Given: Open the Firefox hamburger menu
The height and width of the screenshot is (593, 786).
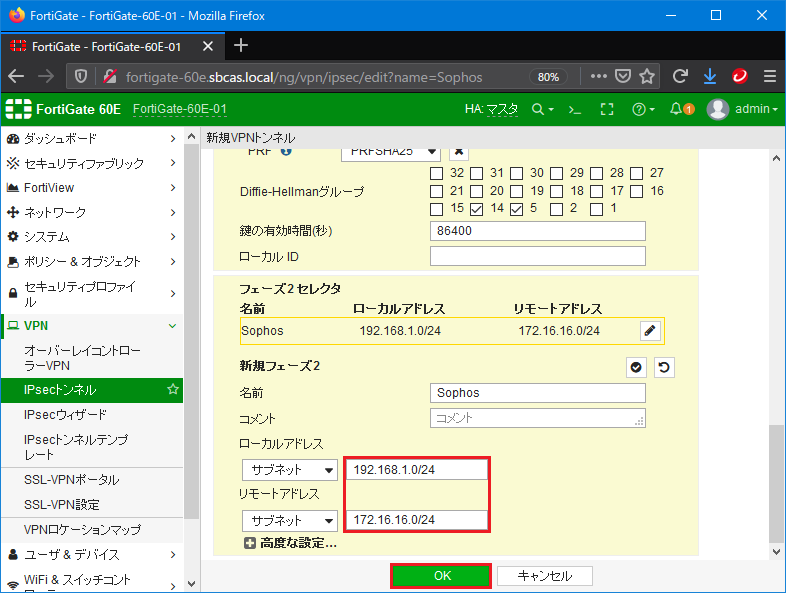Looking at the screenshot, I should pos(770,77).
